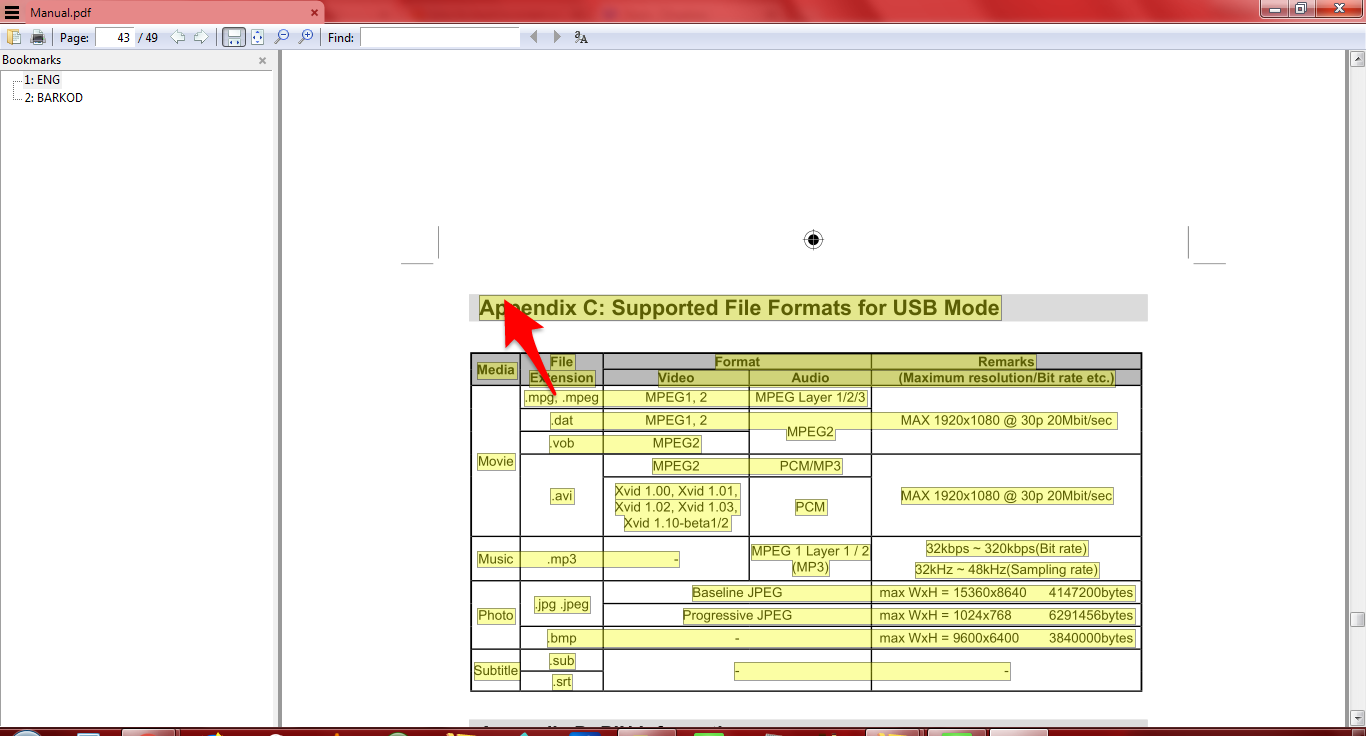Click the 'Xvid 1.10-beta1/2' text
Screen dimensions: 1366x736
(676, 523)
